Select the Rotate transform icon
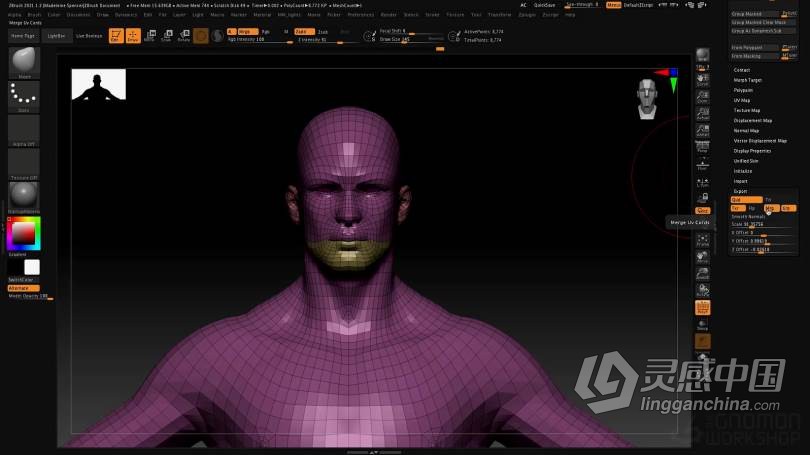 [x=184, y=36]
